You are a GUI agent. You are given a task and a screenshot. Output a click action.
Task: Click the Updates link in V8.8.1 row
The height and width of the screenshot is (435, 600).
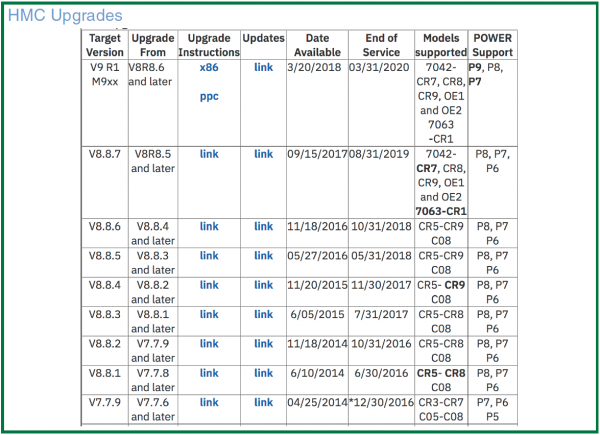coord(263,373)
